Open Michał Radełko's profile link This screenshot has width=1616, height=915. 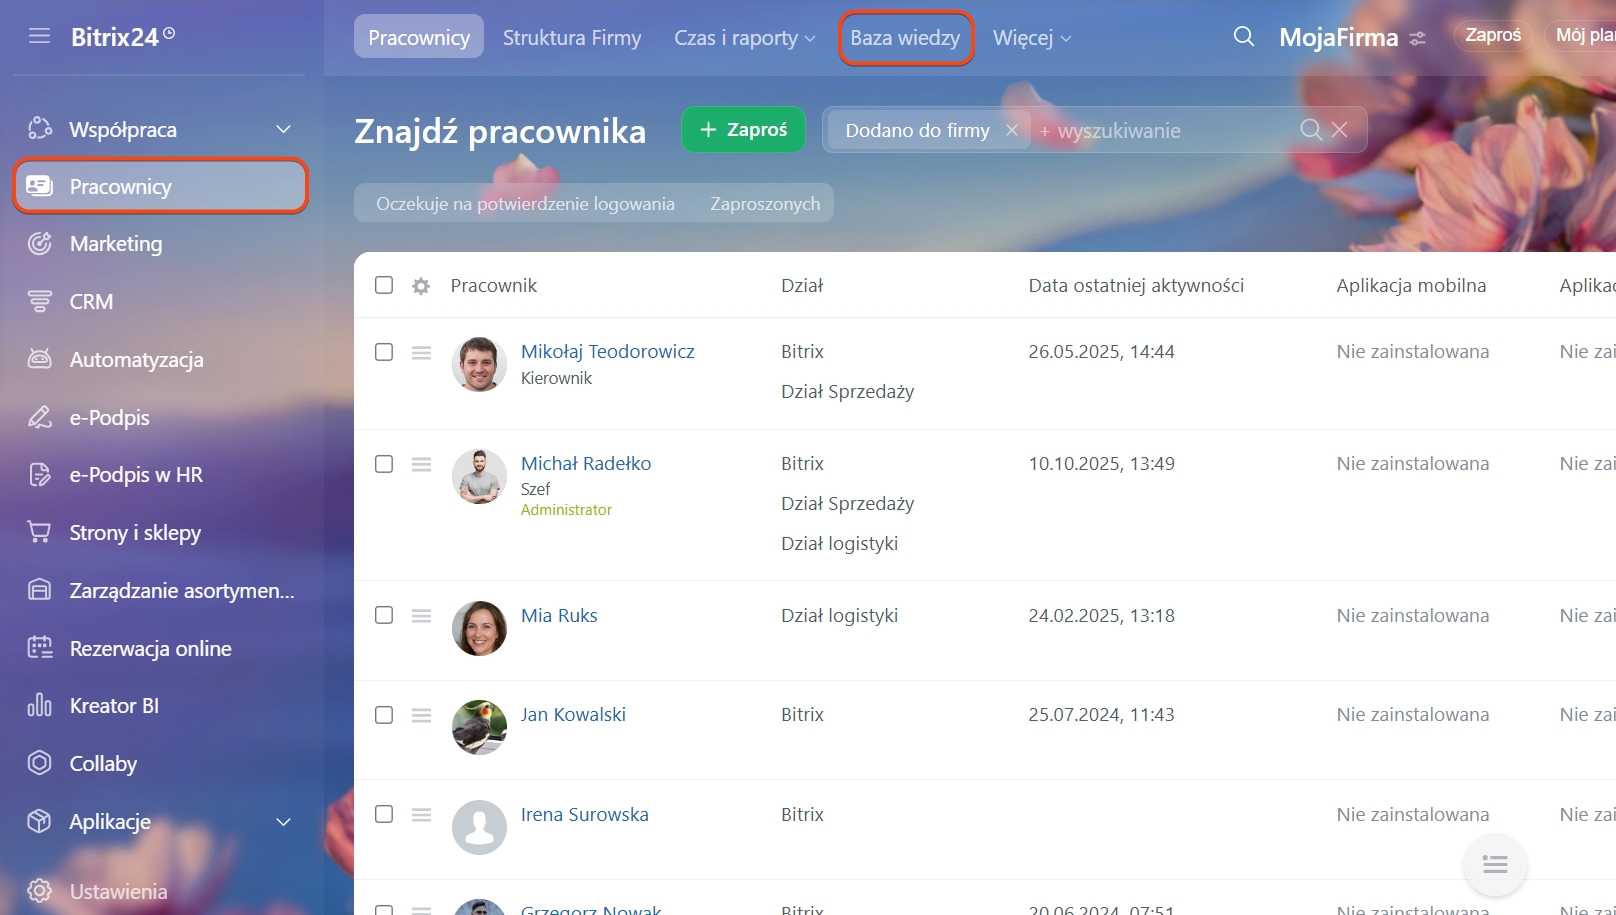pos(585,464)
